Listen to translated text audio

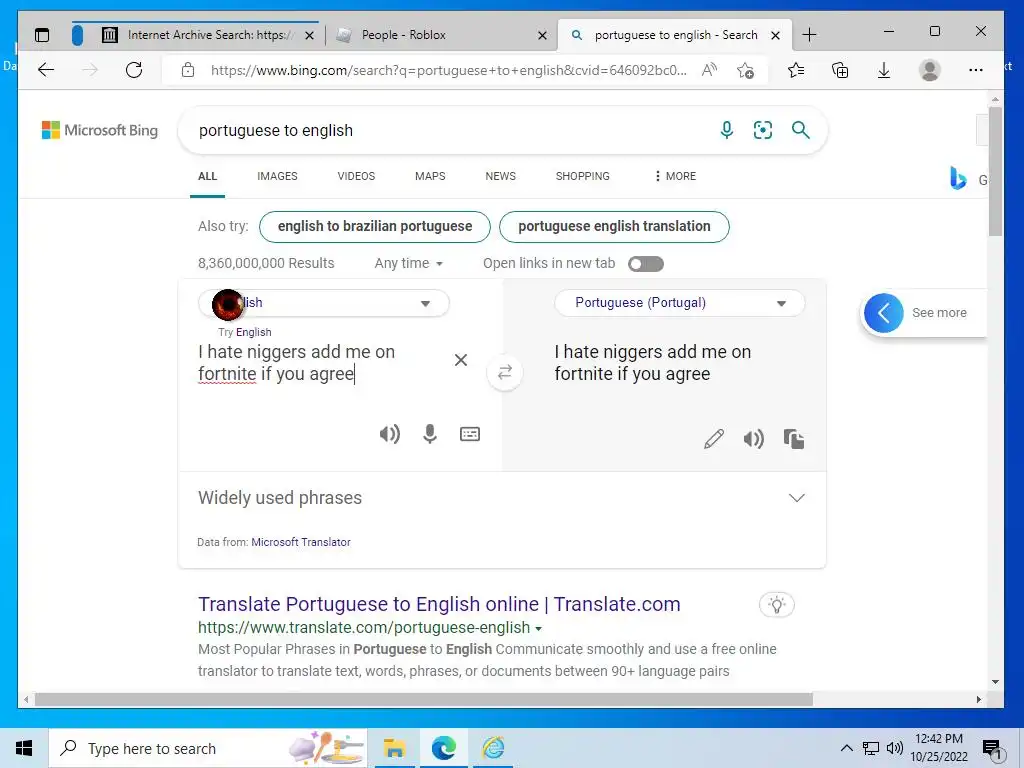pos(754,439)
